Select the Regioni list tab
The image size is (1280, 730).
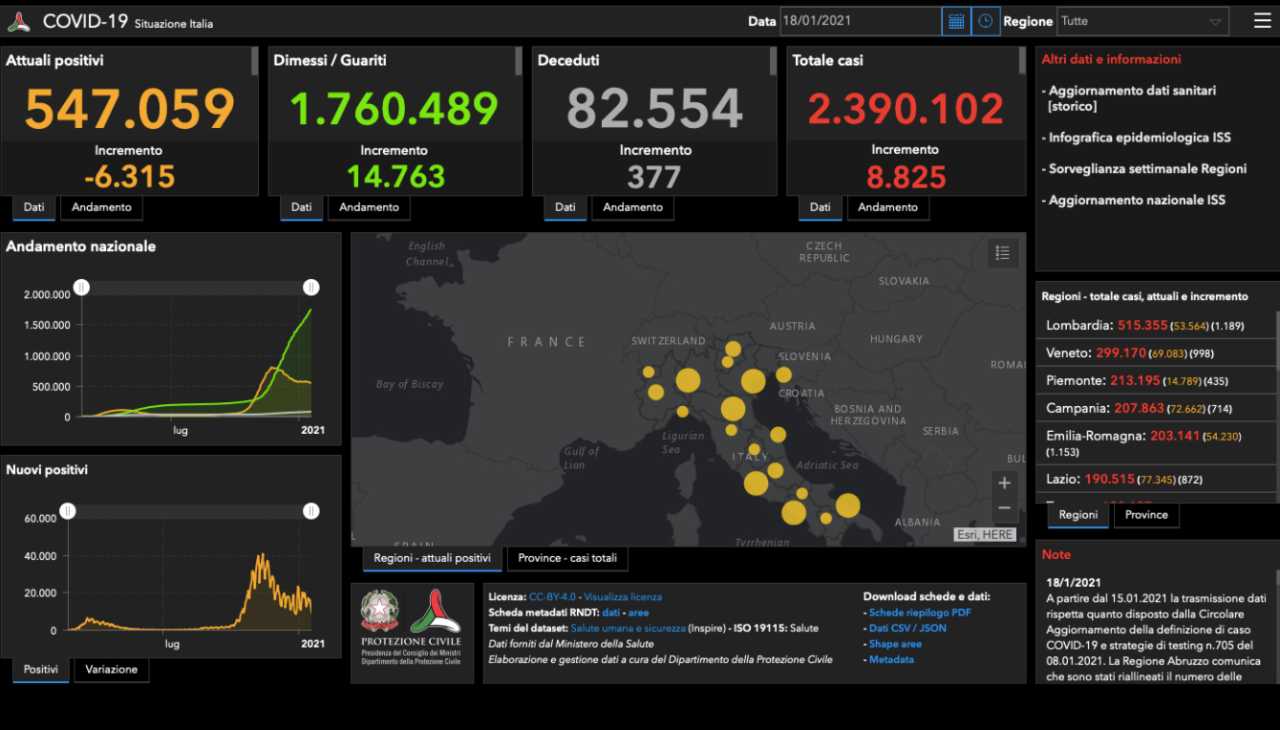pos(1078,515)
